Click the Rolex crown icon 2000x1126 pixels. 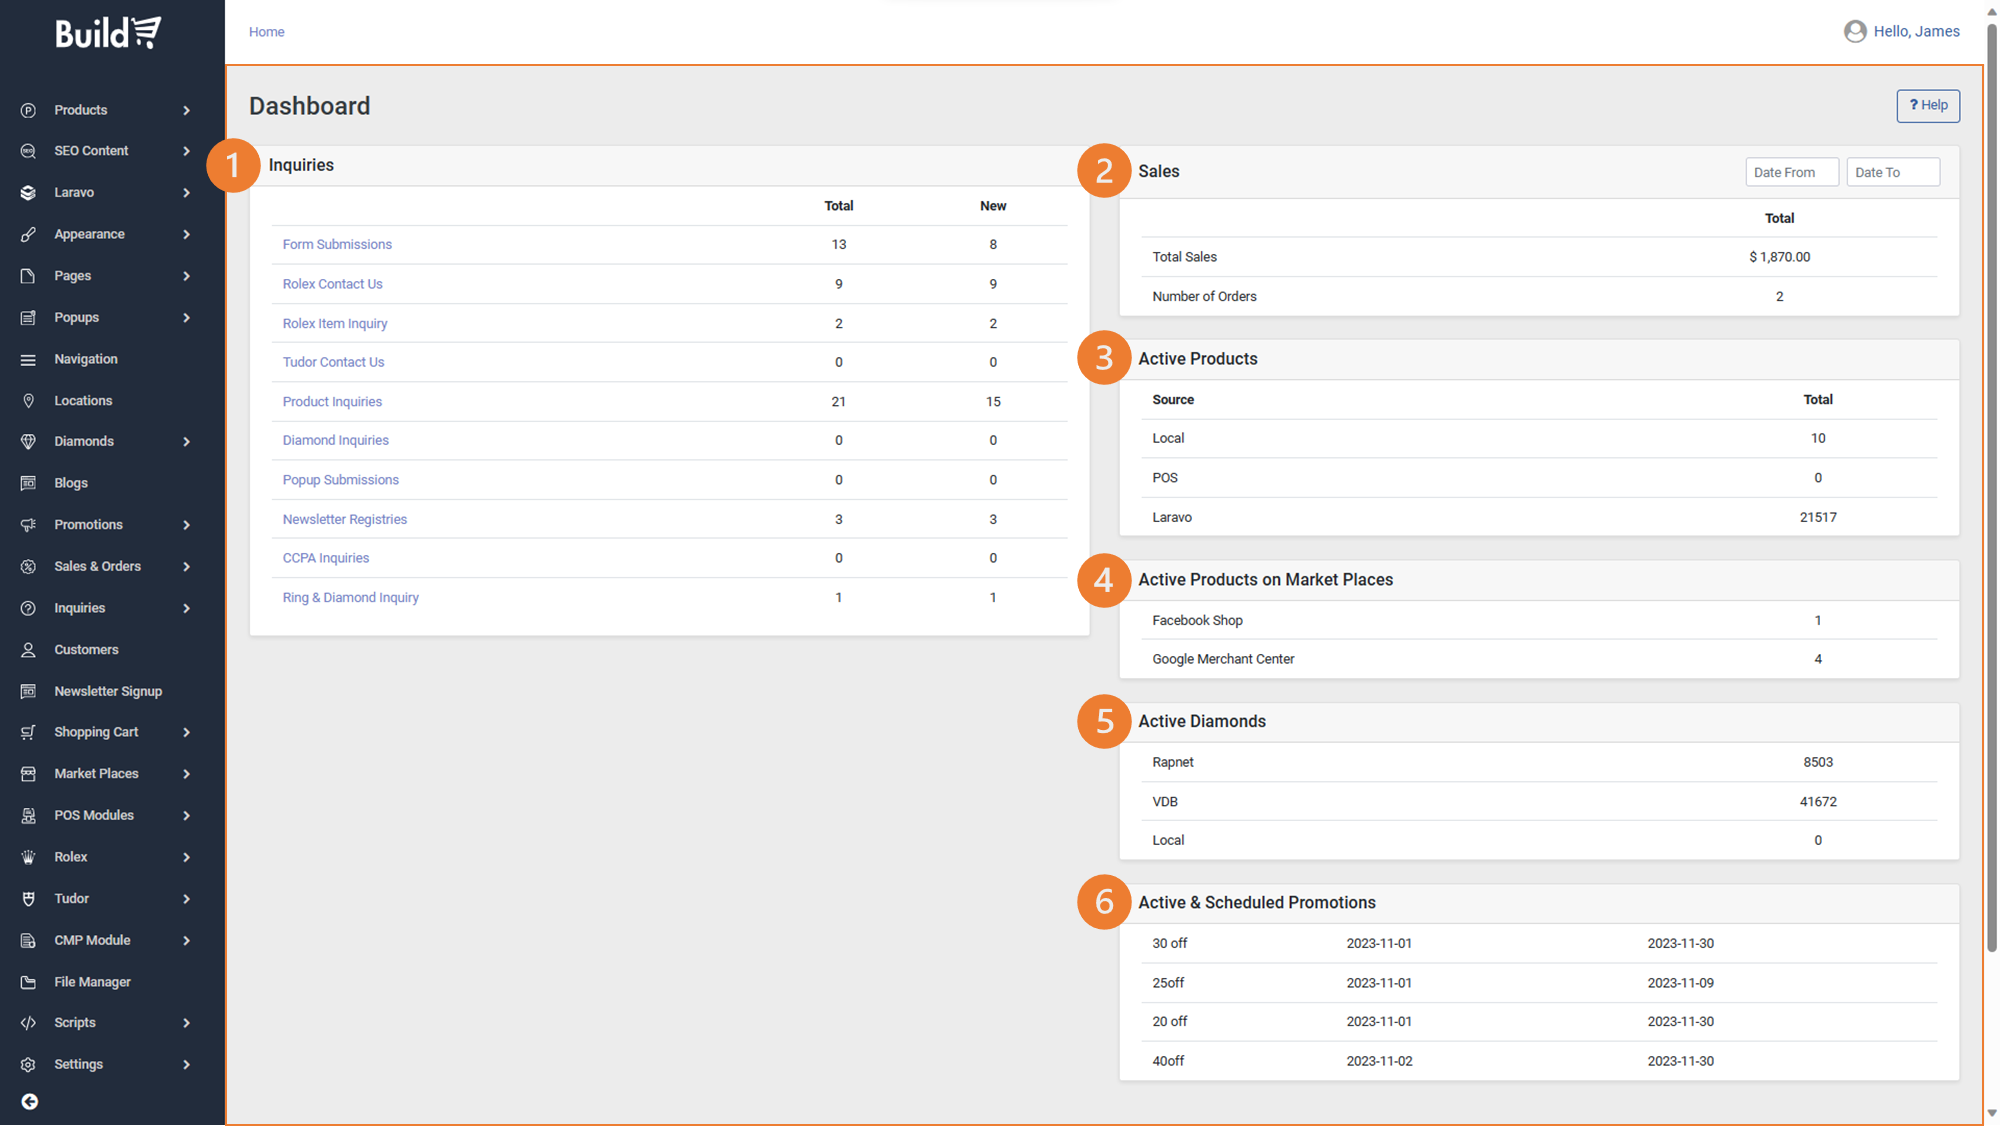tap(28, 857)
